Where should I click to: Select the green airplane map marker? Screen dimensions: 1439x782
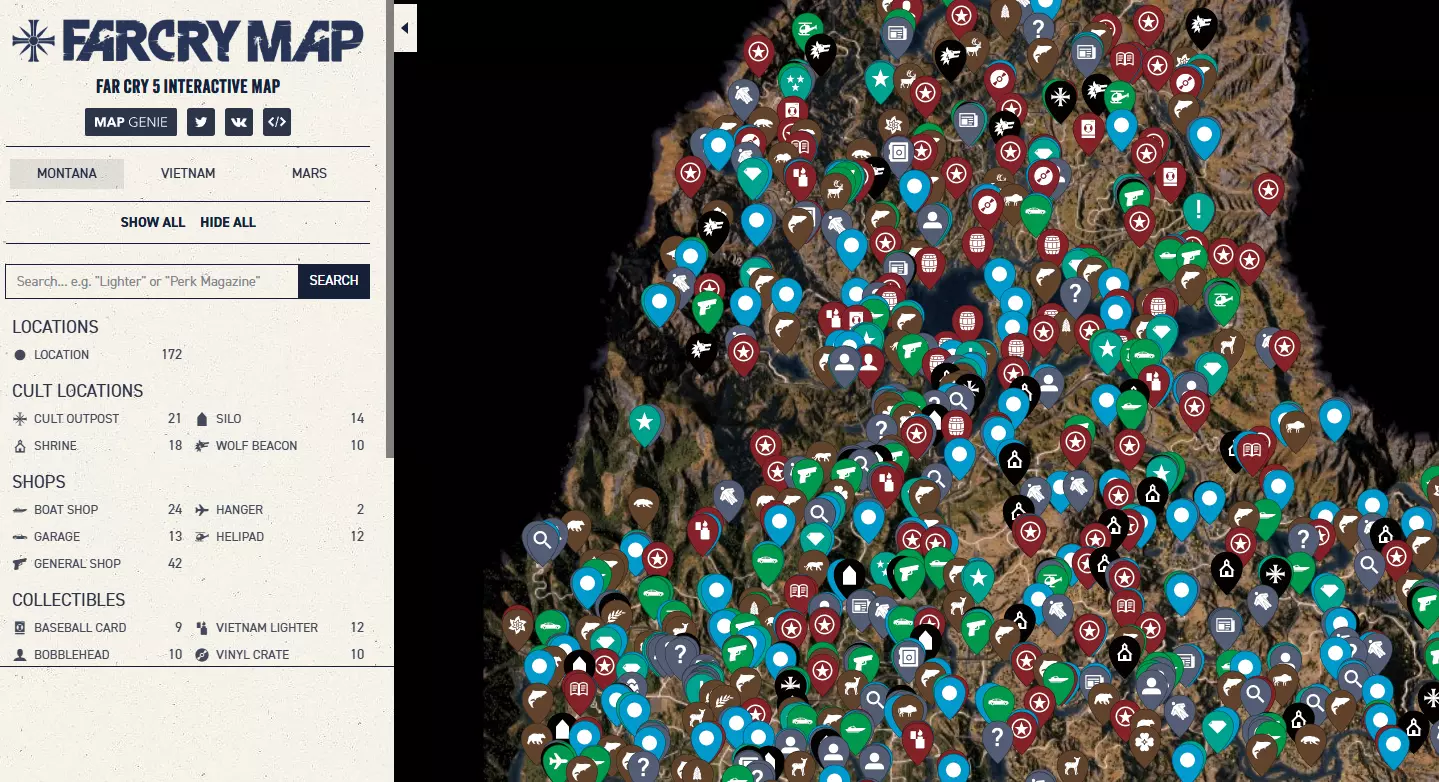tap(558, 763)
